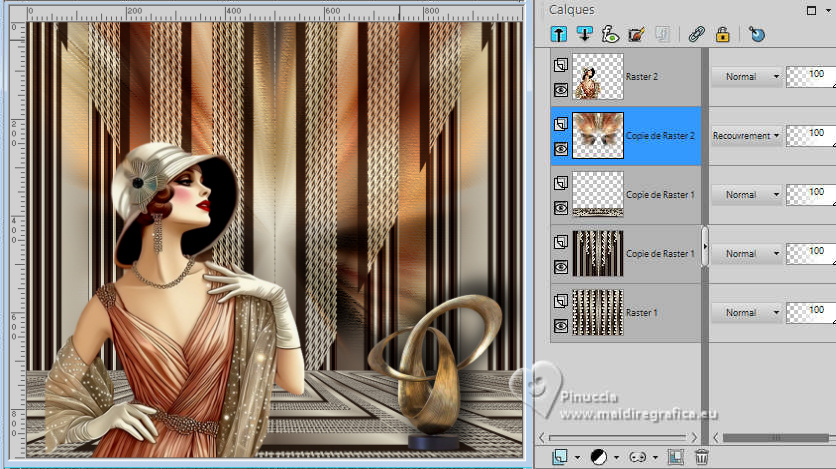Click the layer styles icon beside trash
Image resolution: width=836 pixels, height=469 pixels.
tap(676, 457)
